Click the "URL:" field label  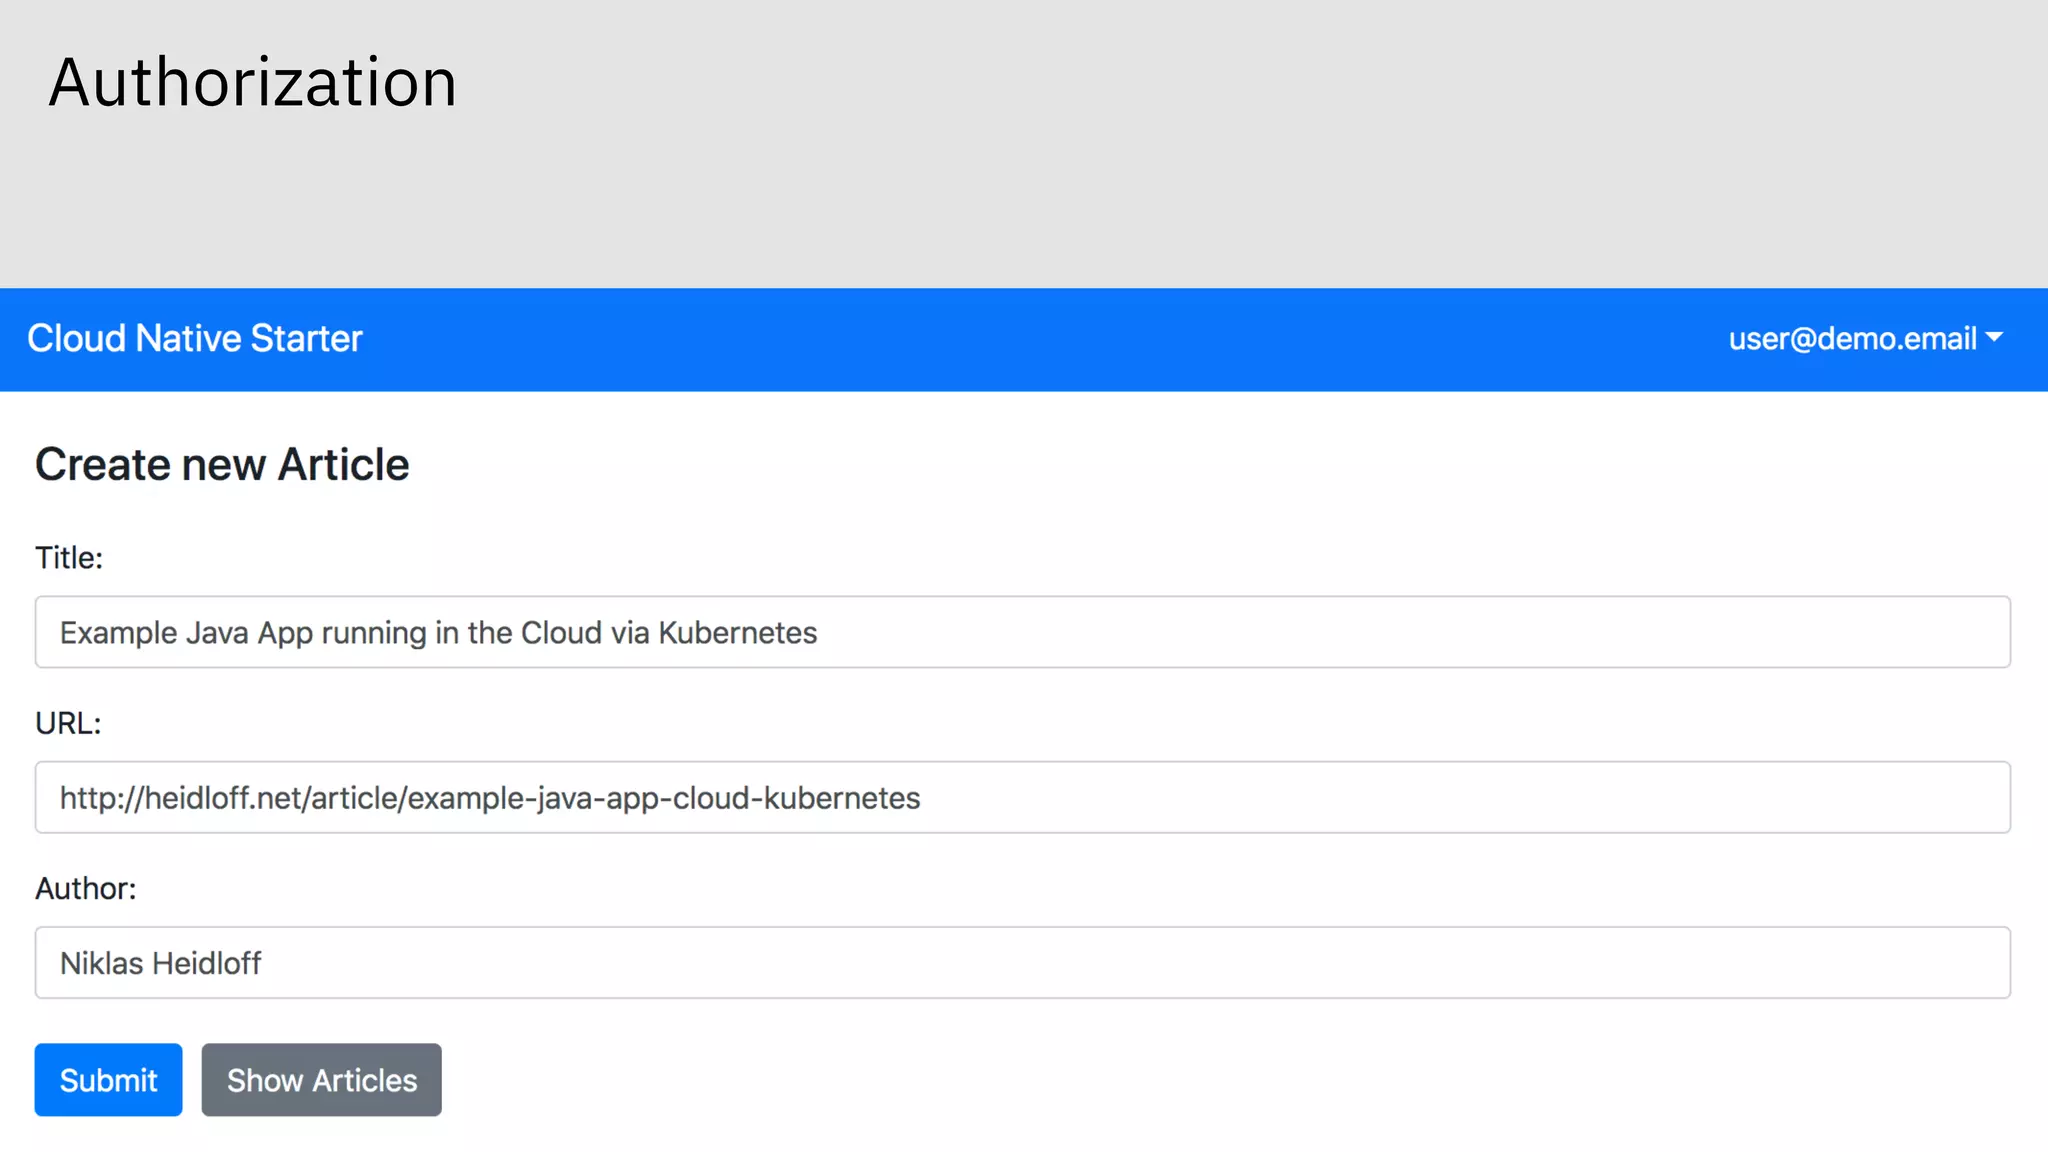coord(68,723)
